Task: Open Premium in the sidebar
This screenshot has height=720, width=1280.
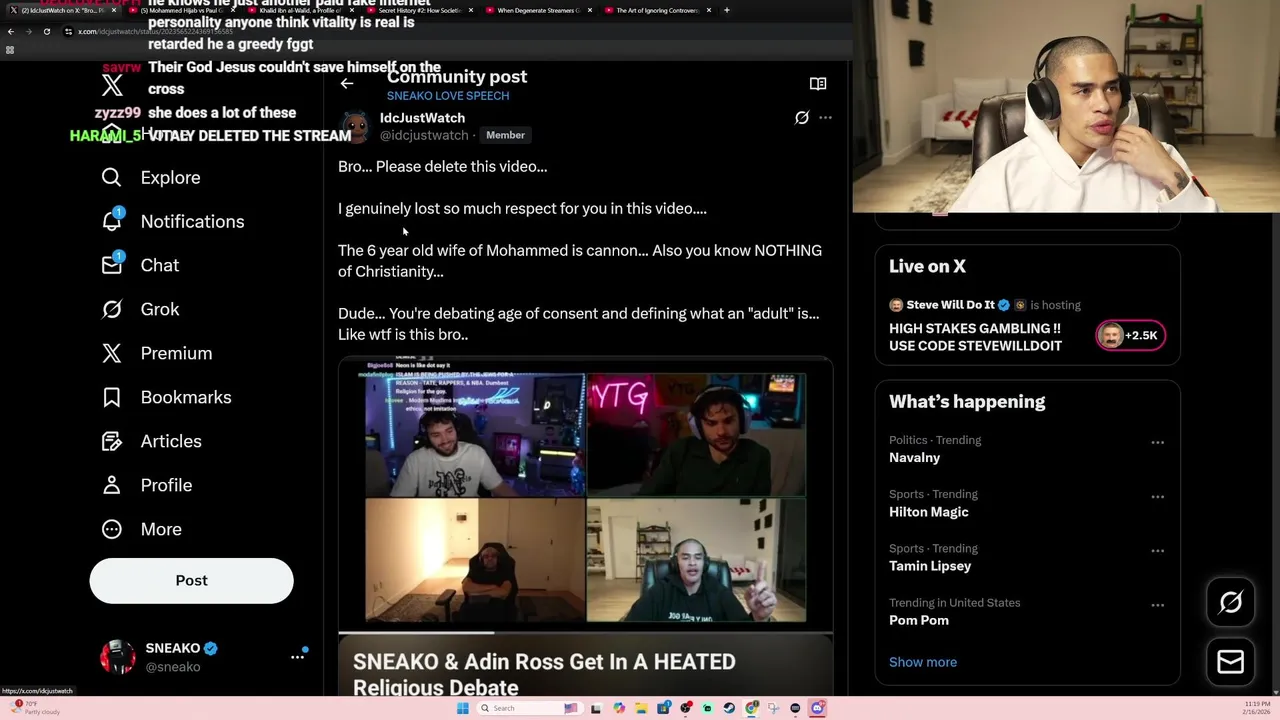Action: pyautogui.click(x=157, y=353)
